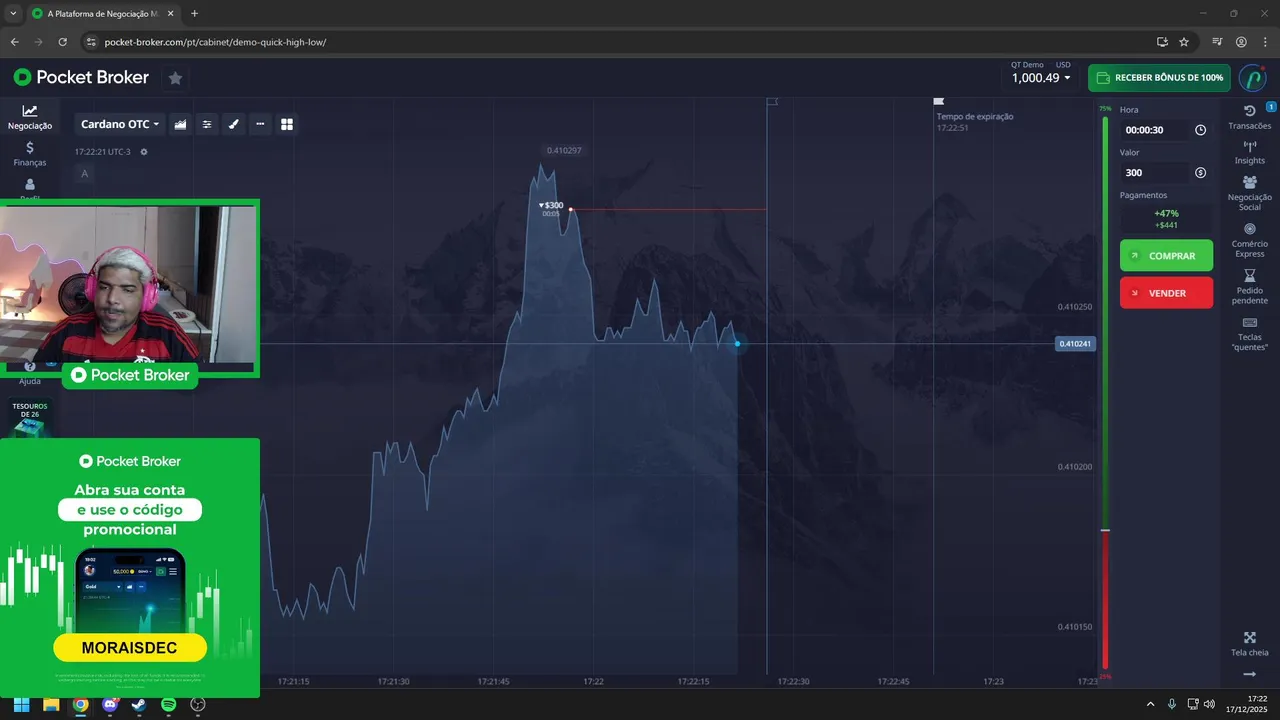The image size is (1280, 720).
Task: Click the trader sentiment bar
Action: click(x=1105, y=391)
